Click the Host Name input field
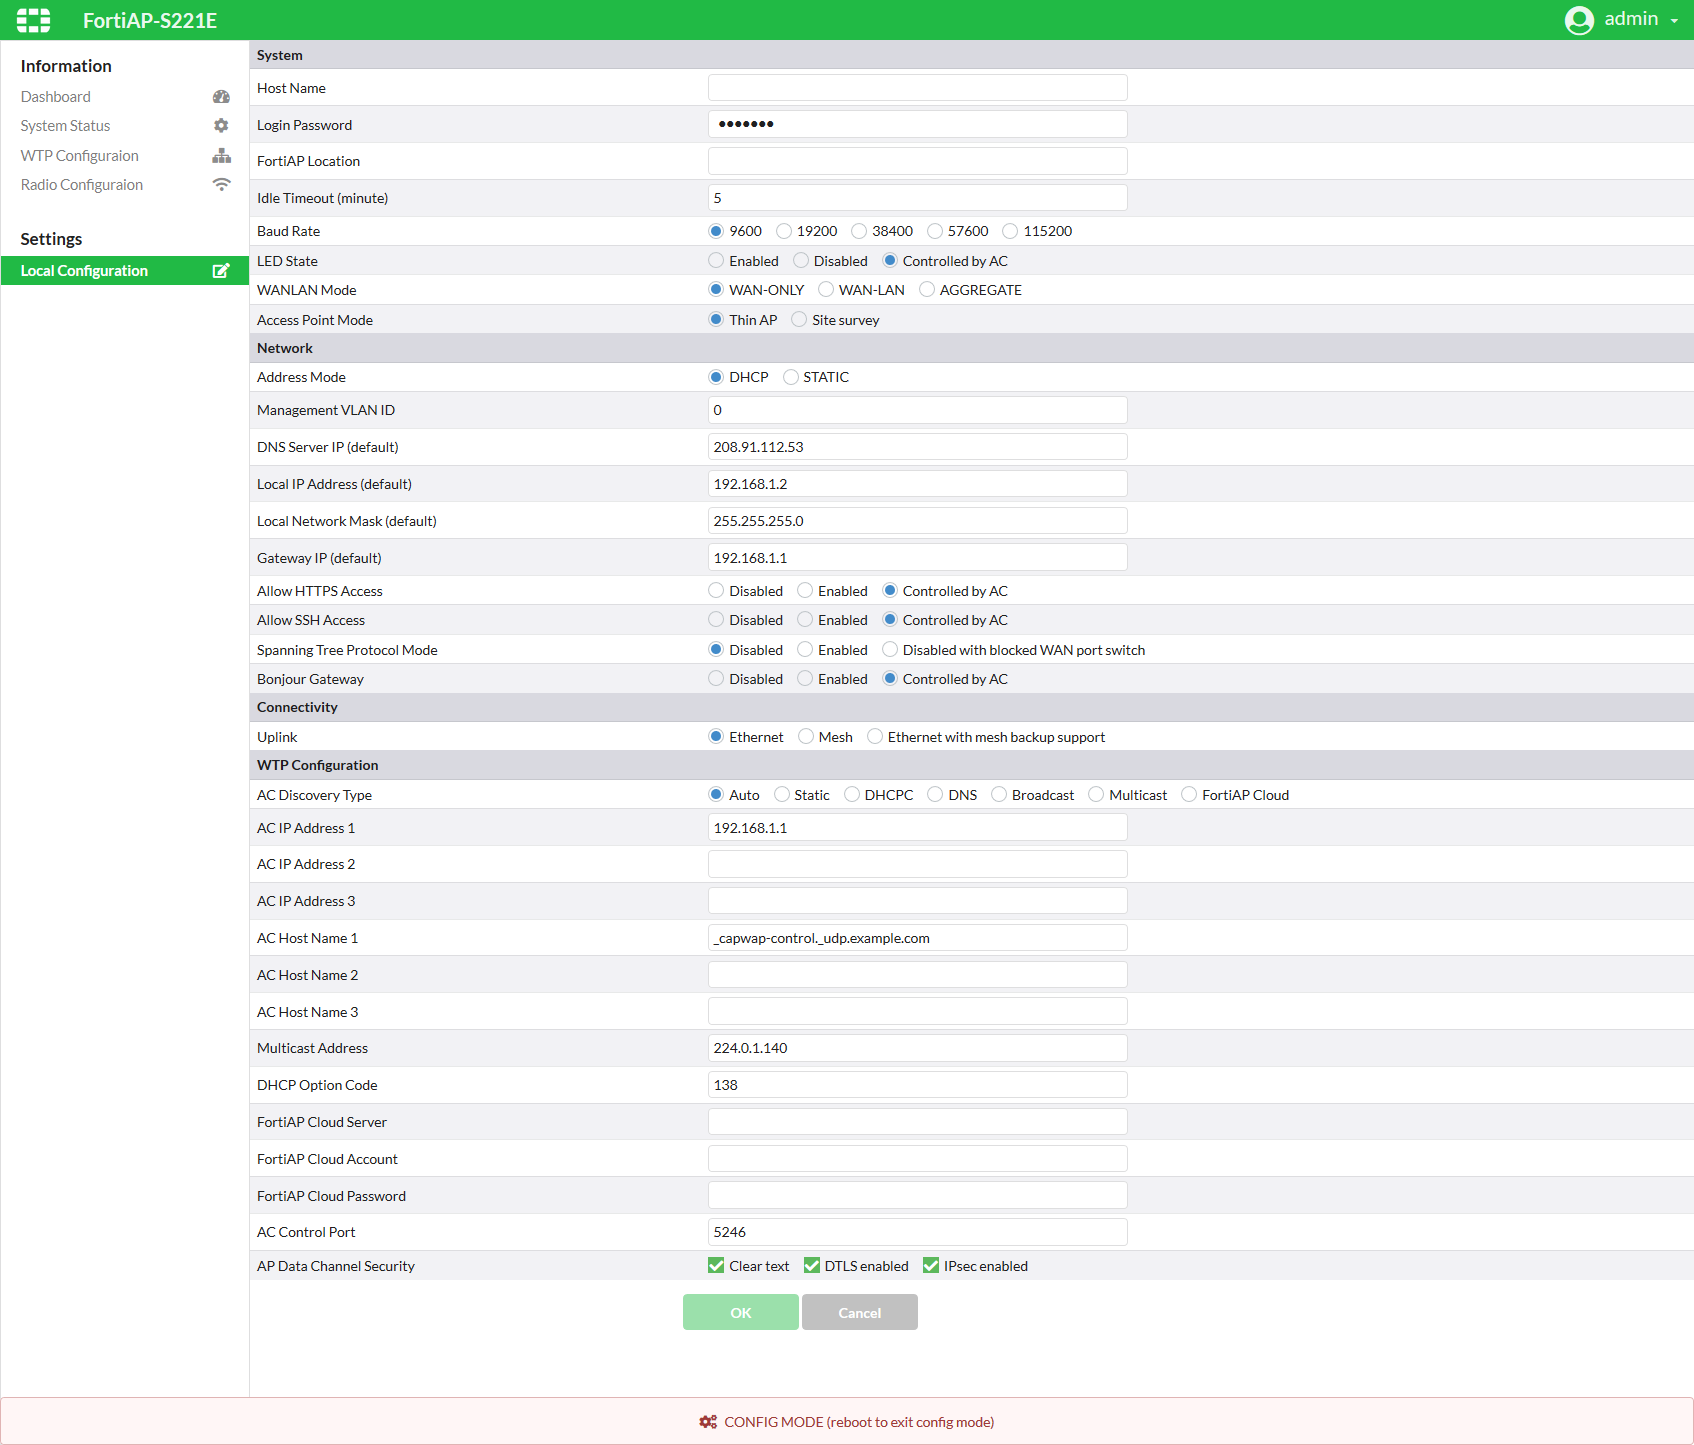 (918, 88)
